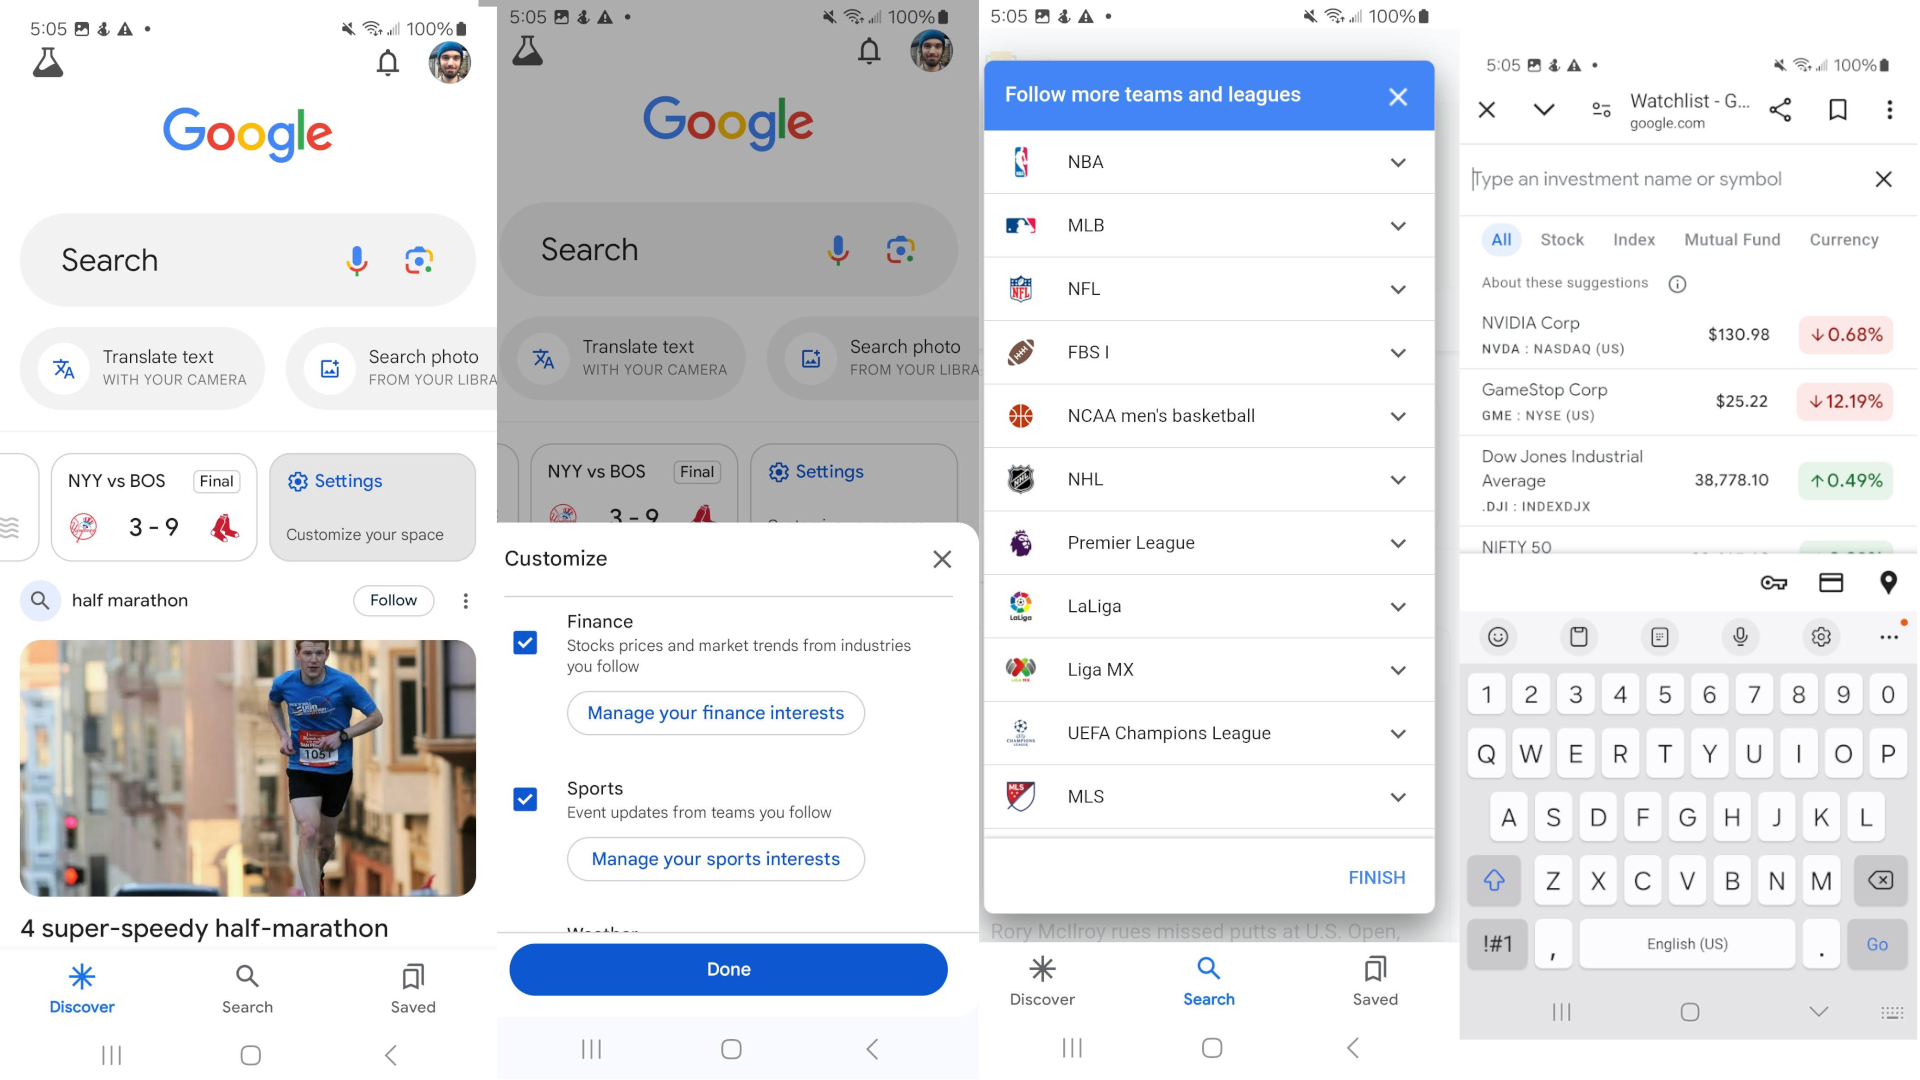
Task: Tap the NVDA NVIDIA Corp stock entry
Action: tap(1685, 334)
